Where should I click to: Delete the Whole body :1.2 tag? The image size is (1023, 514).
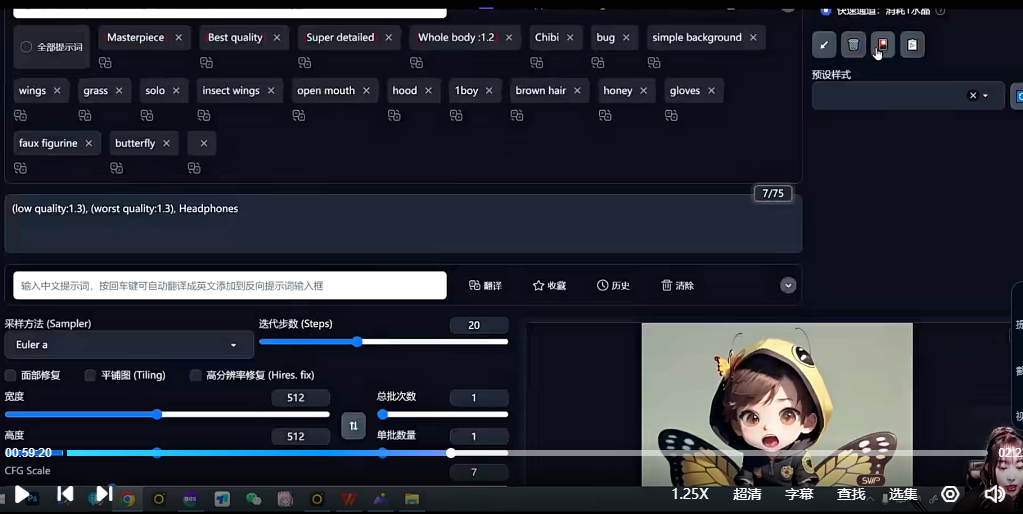(509, 38)
